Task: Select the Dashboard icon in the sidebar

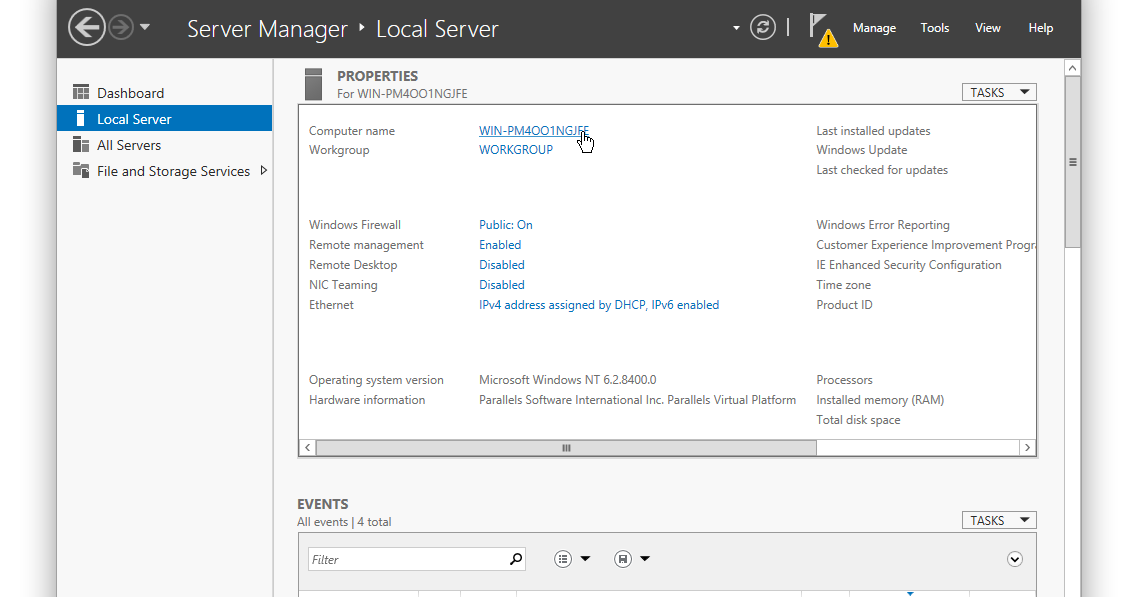Action: point(81,92)
